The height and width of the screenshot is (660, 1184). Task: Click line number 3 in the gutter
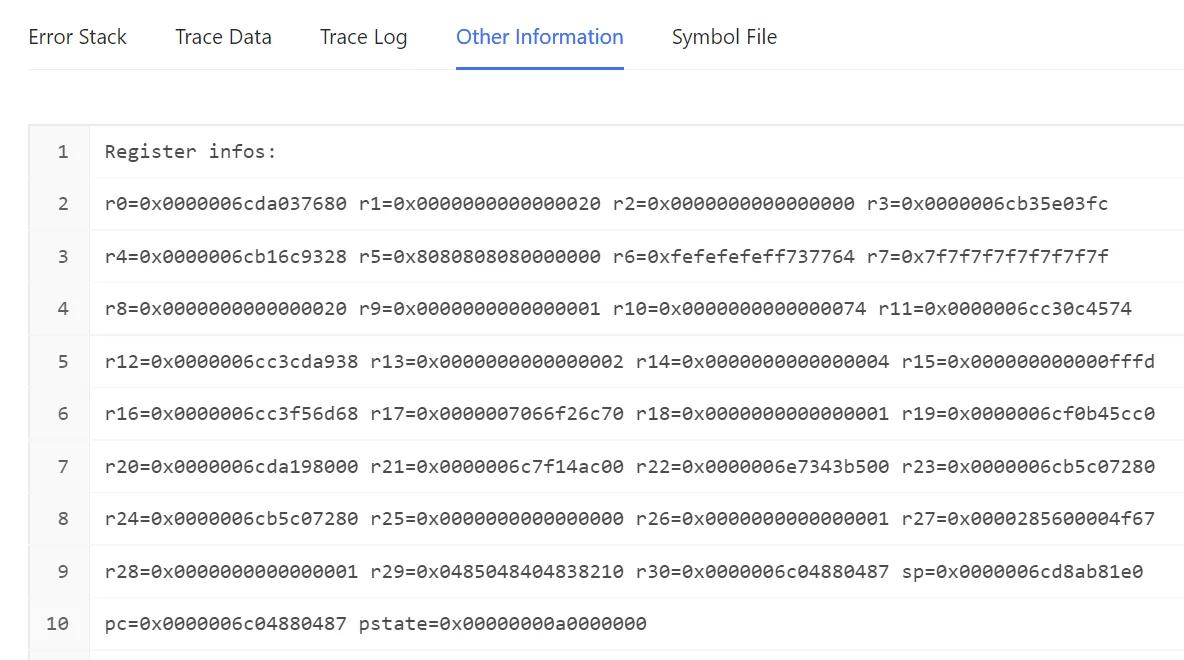coord(63,257)
